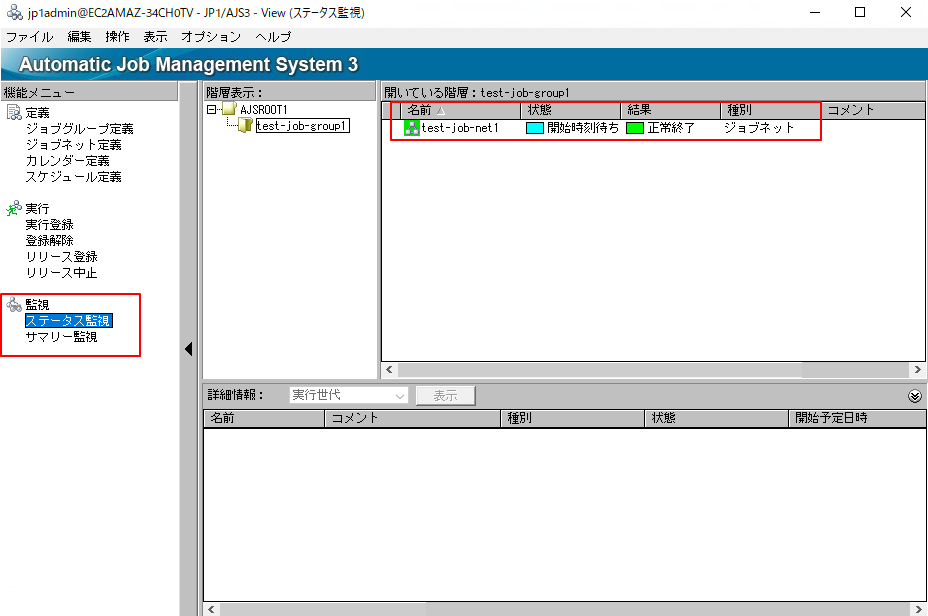Select カレンダー定義

67,160
